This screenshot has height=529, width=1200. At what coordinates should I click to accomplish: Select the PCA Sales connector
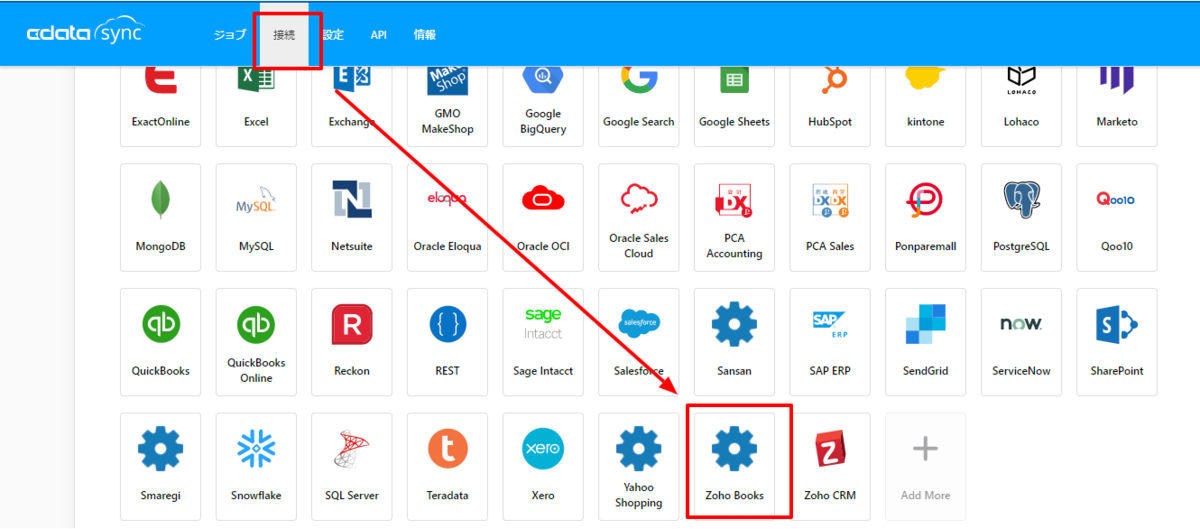tap(830, 217)
